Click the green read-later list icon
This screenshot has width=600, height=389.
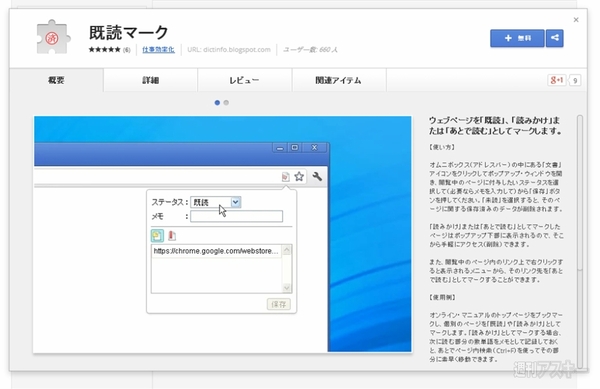(157, 236)
